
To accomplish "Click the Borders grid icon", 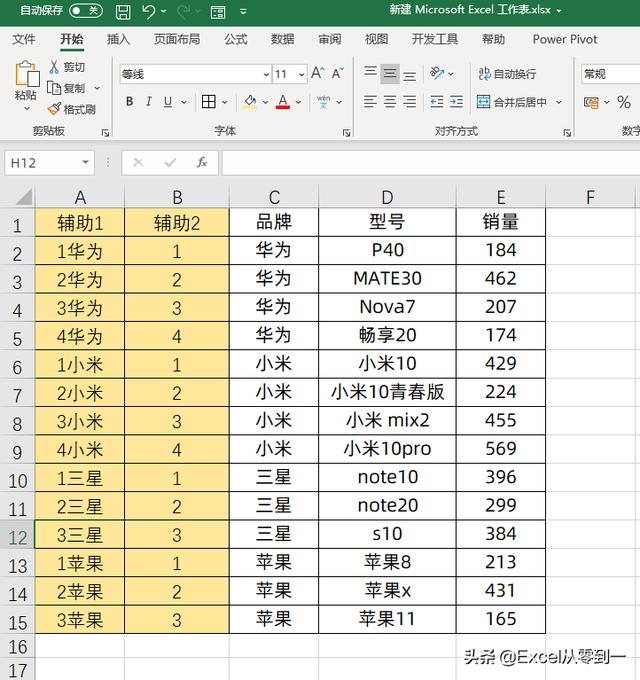I will click(209, 102).
